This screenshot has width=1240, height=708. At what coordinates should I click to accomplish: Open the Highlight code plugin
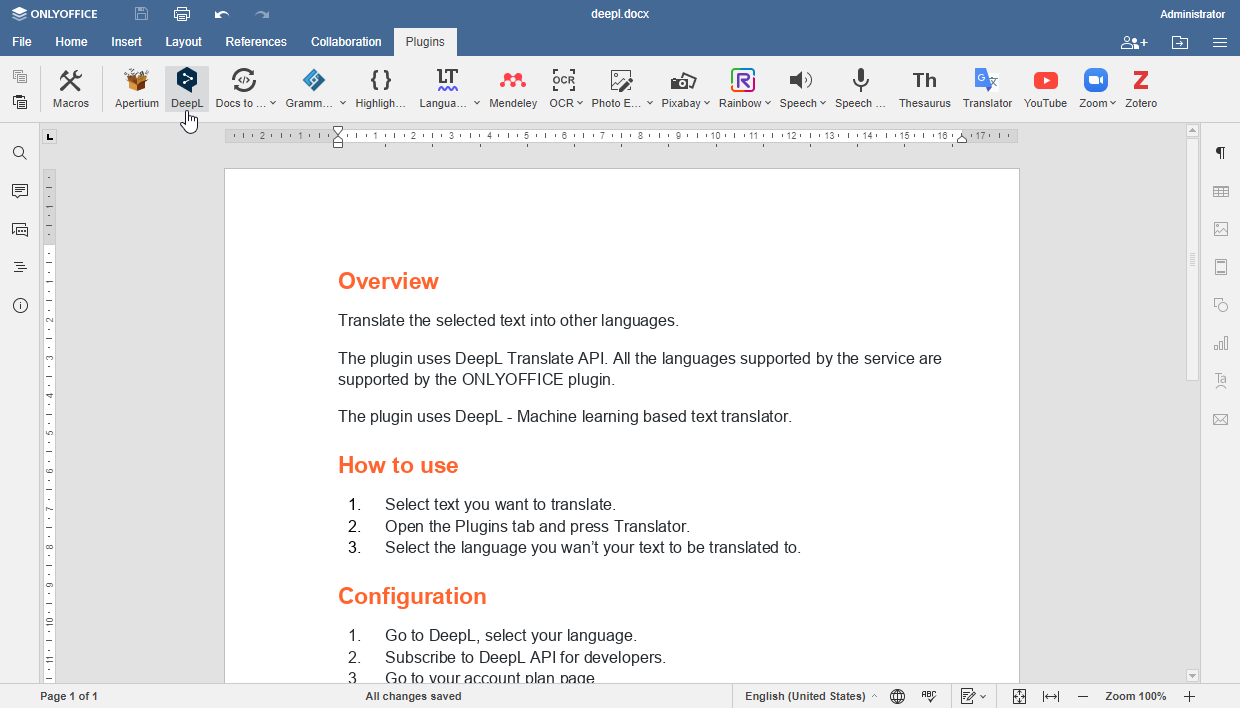(381, 89)
